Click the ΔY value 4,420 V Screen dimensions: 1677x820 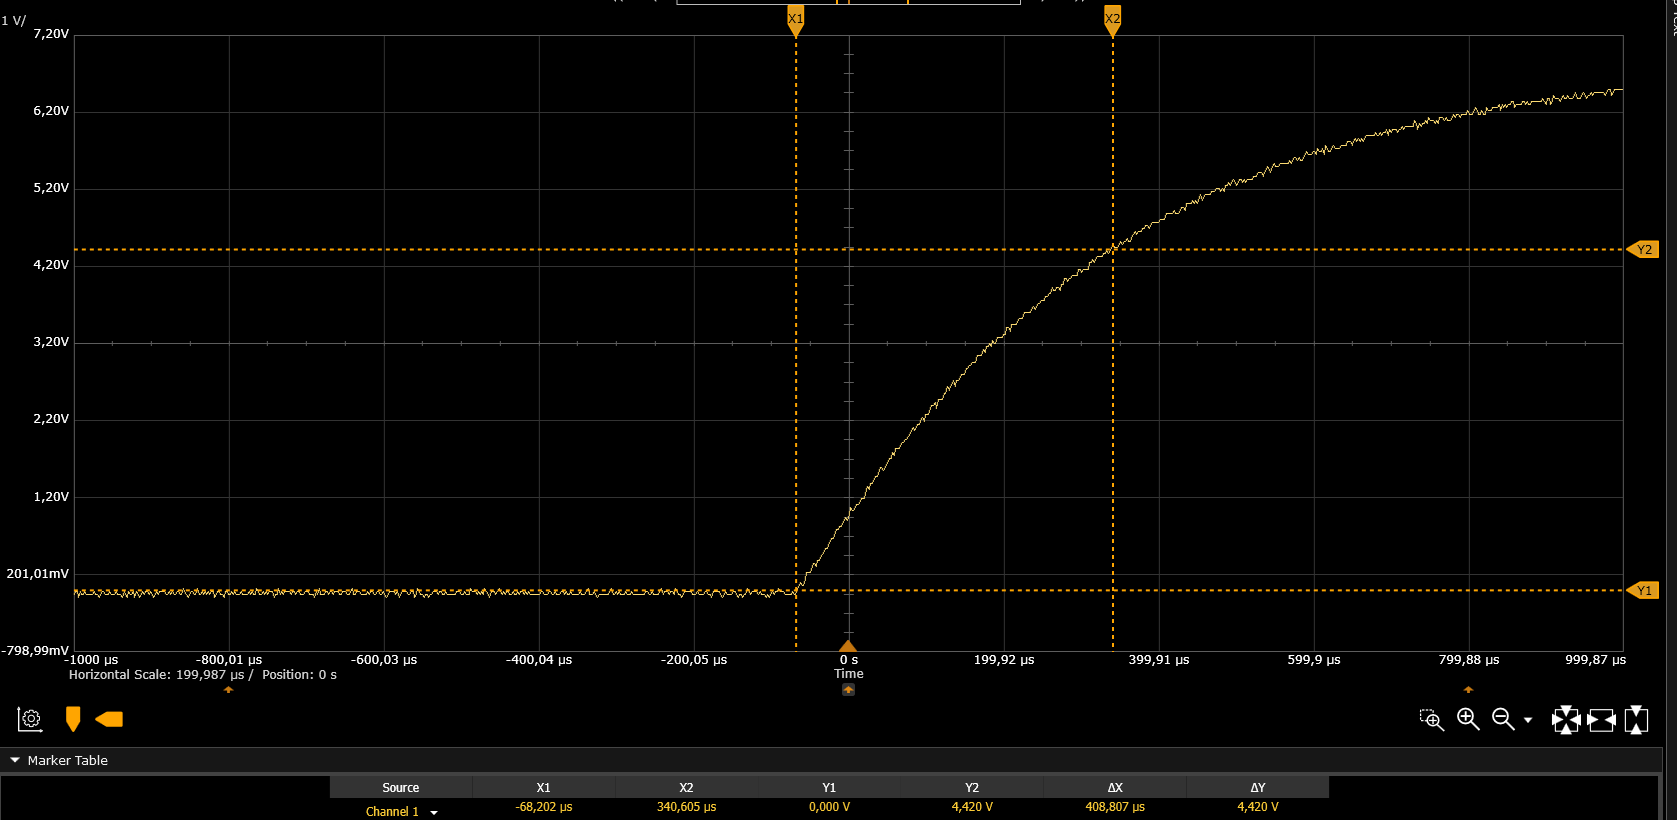coord(1258,807)
